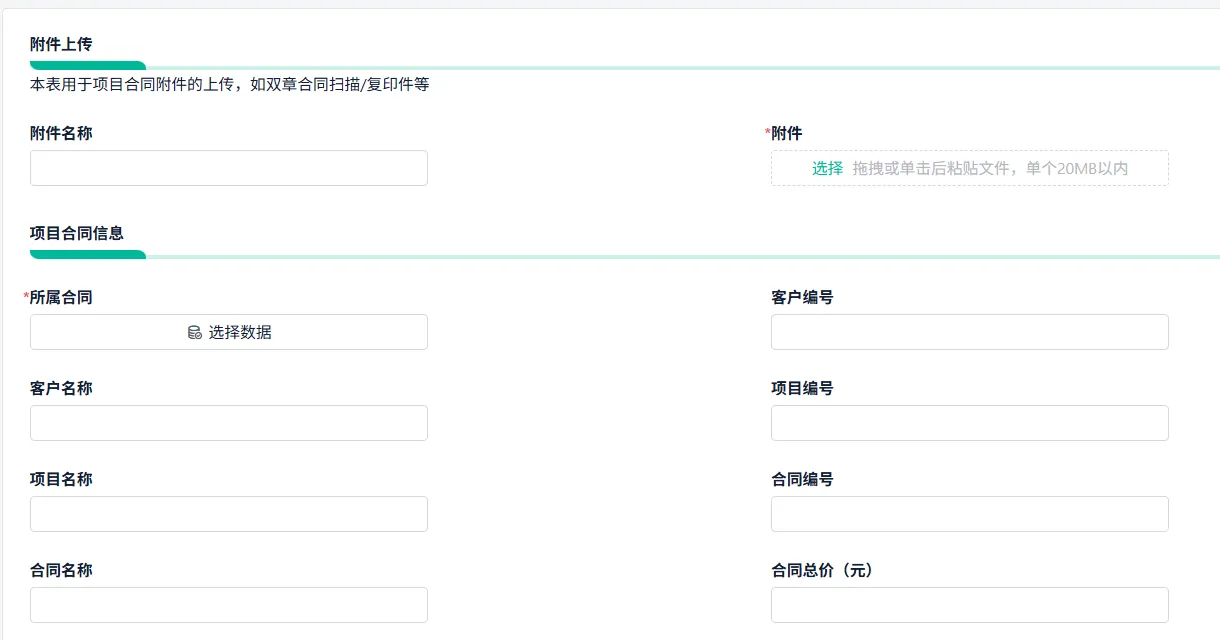Screen dimensions: 1220x640
Task: Select the 项目编号 input box
Action: (970, 423)
